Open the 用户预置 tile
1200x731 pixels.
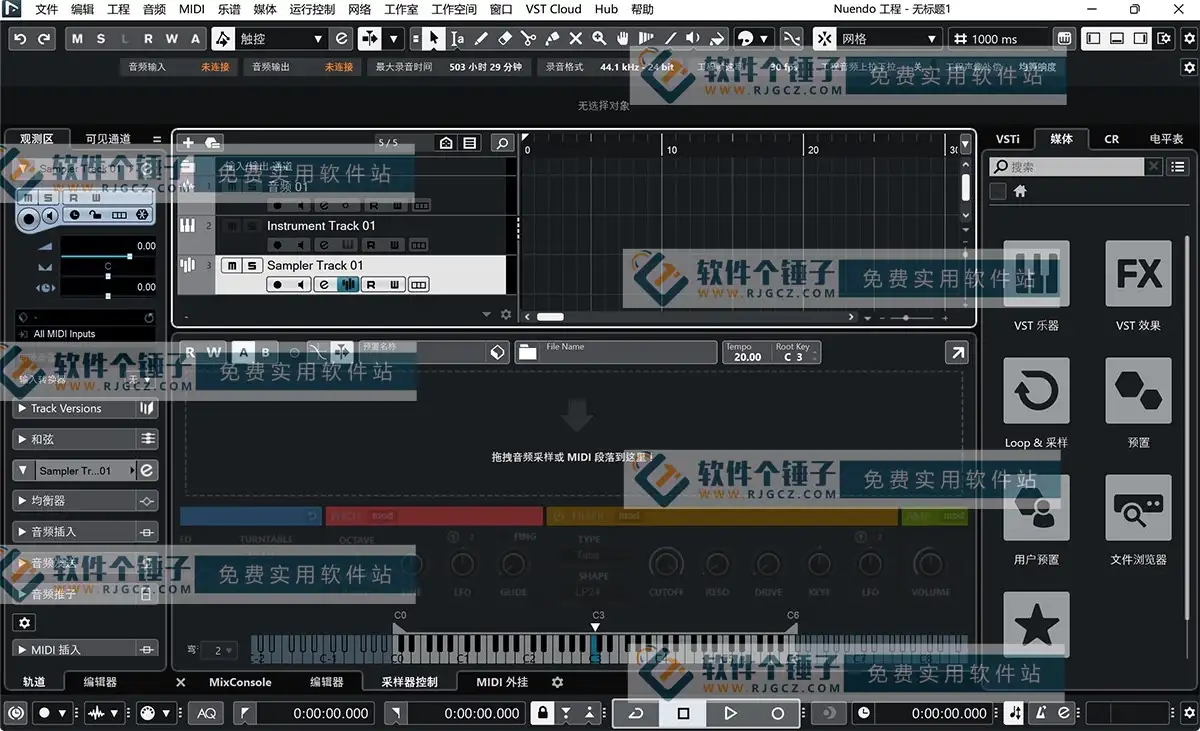click(x=1036, y=508)
